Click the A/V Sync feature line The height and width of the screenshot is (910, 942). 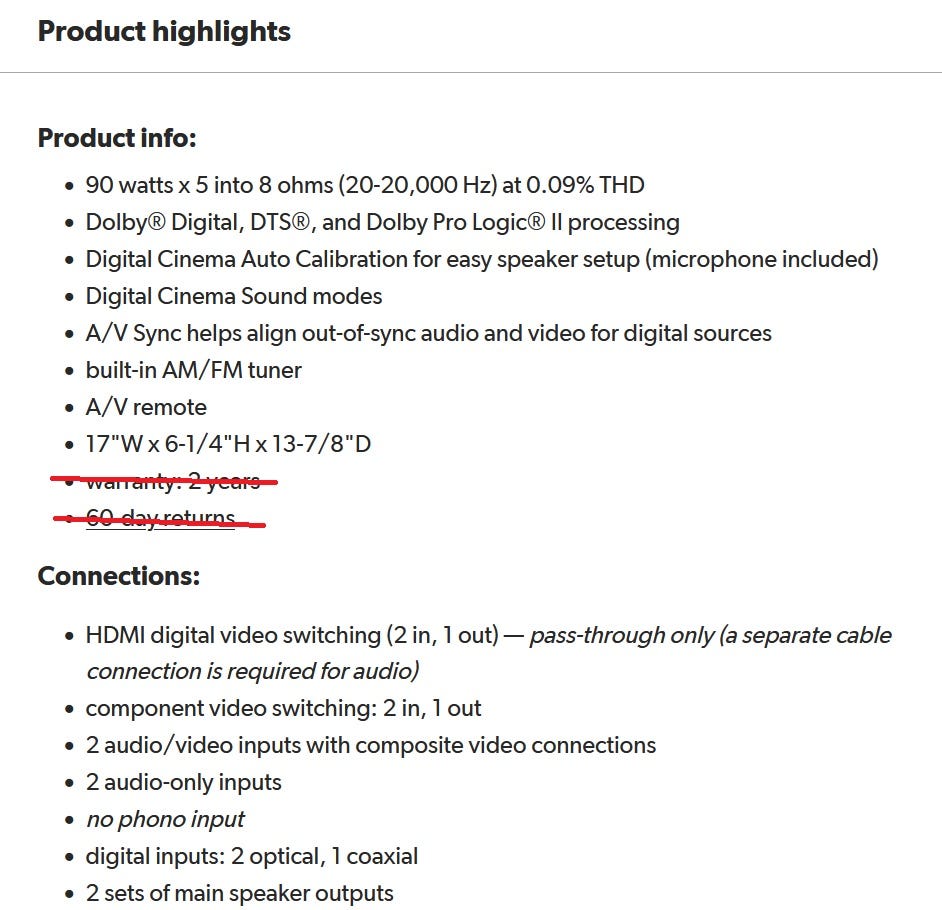428,333
